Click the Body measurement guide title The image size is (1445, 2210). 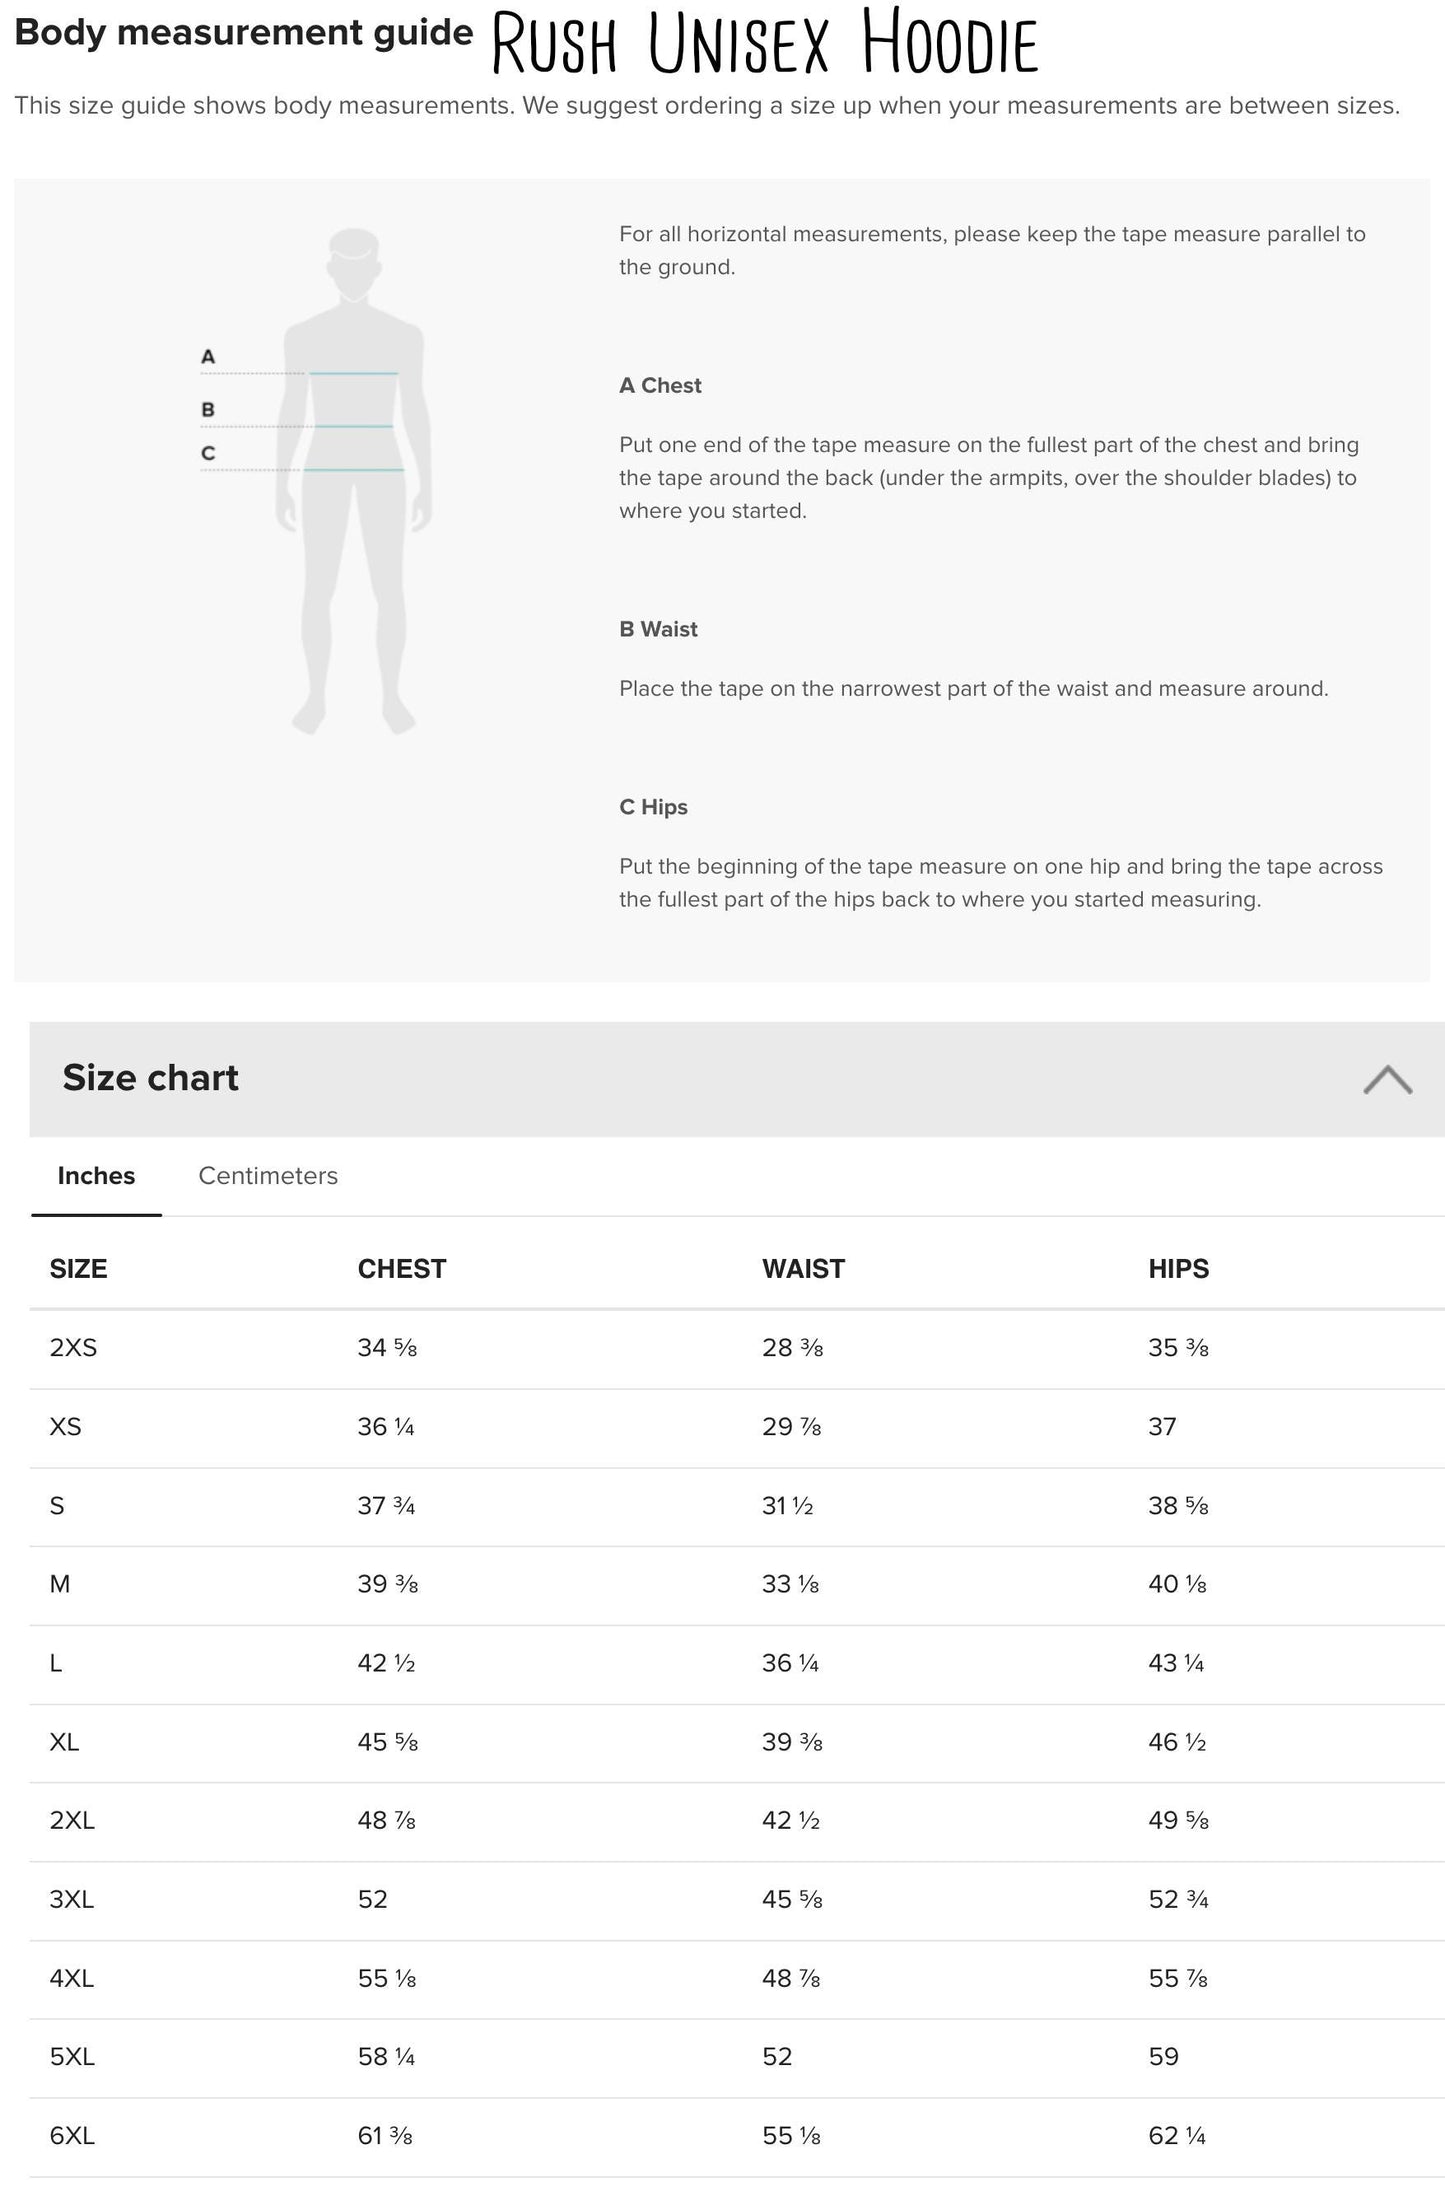(243, 33)
